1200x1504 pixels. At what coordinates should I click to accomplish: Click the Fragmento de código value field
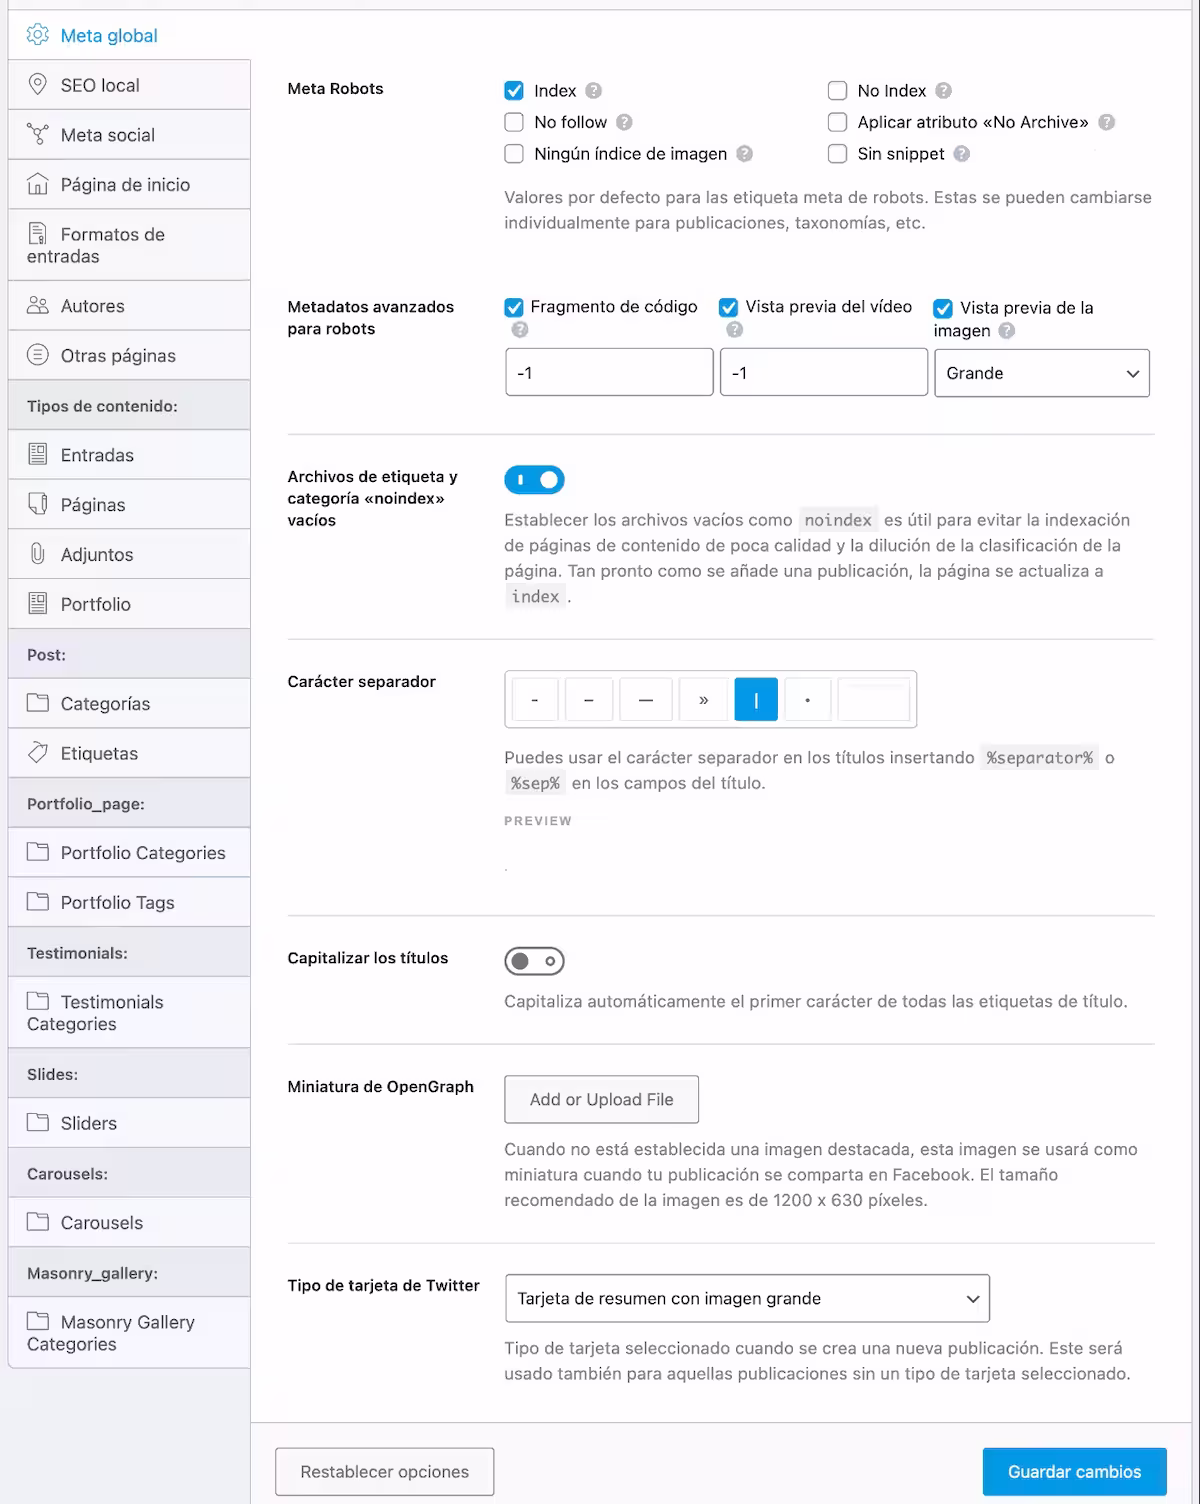coord(609,373)
